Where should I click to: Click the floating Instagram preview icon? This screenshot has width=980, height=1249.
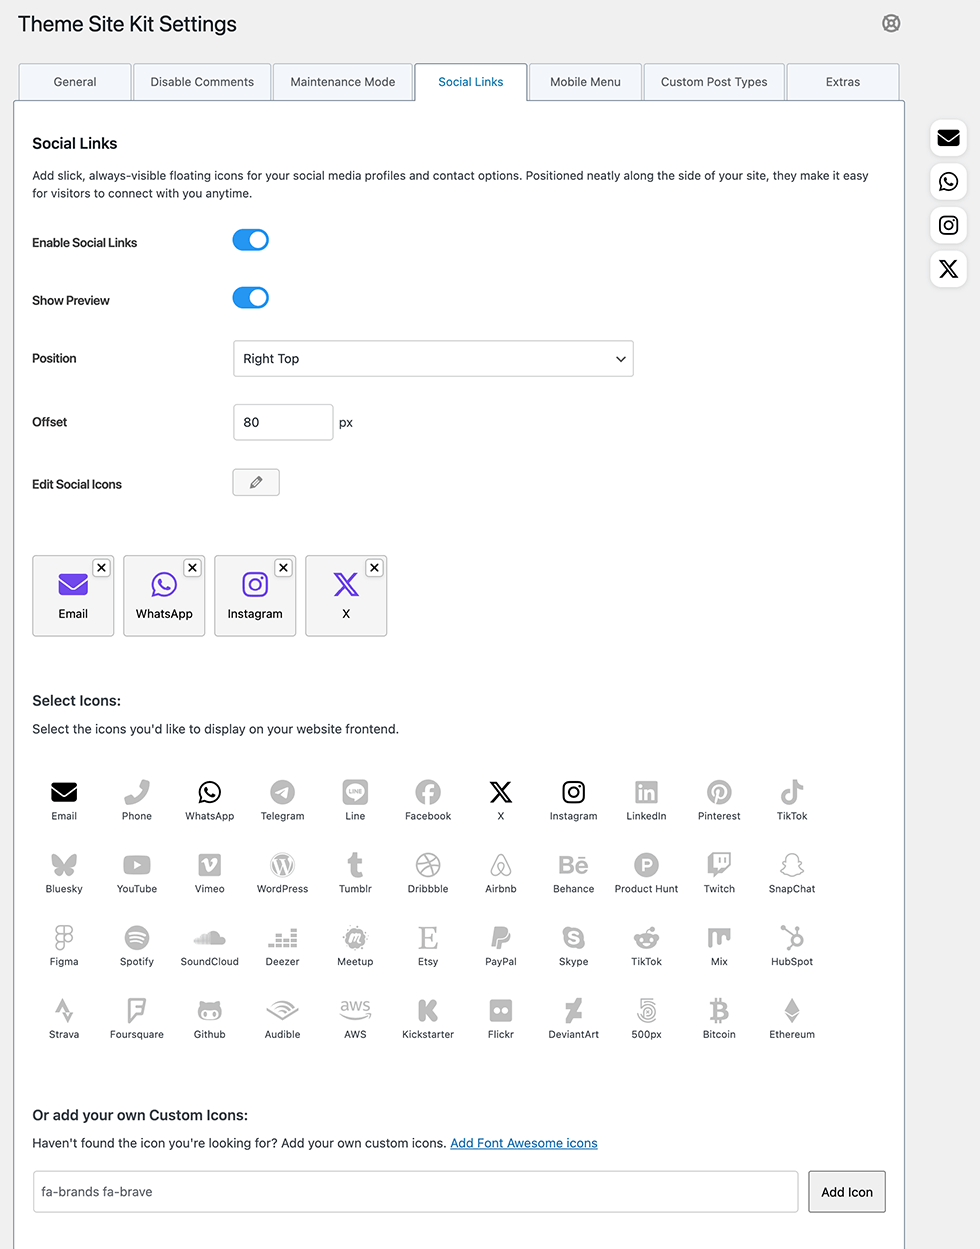948,226
